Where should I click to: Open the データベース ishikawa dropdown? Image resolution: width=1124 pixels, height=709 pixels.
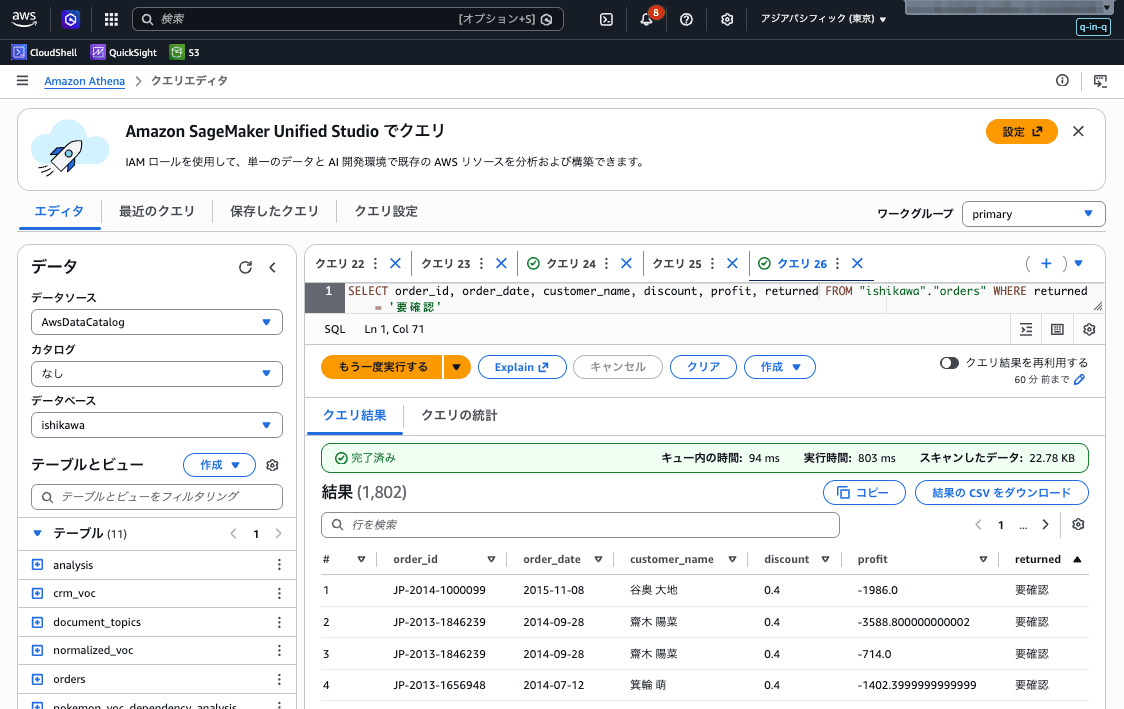click(x=156, y=425)
